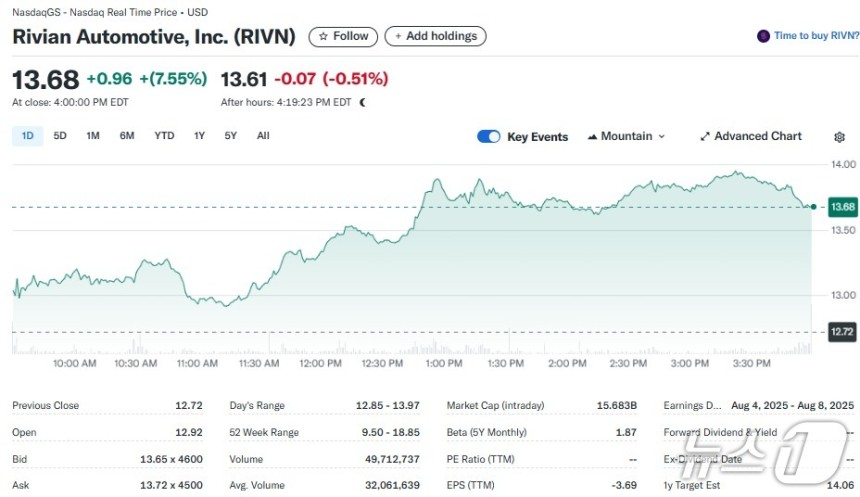Click the green 13.68 price marker on chart
The image size is (860, 497).
[842, 207]
